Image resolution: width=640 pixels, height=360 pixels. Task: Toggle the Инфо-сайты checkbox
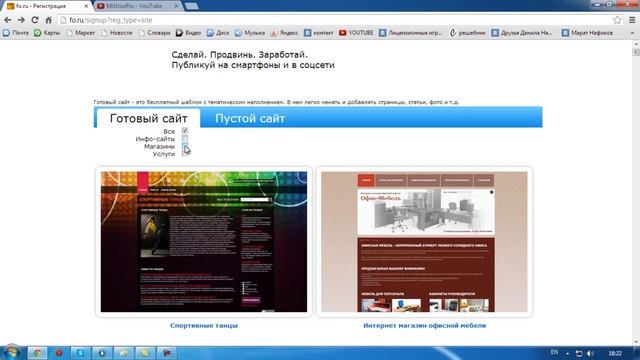[x=185, y=138]
